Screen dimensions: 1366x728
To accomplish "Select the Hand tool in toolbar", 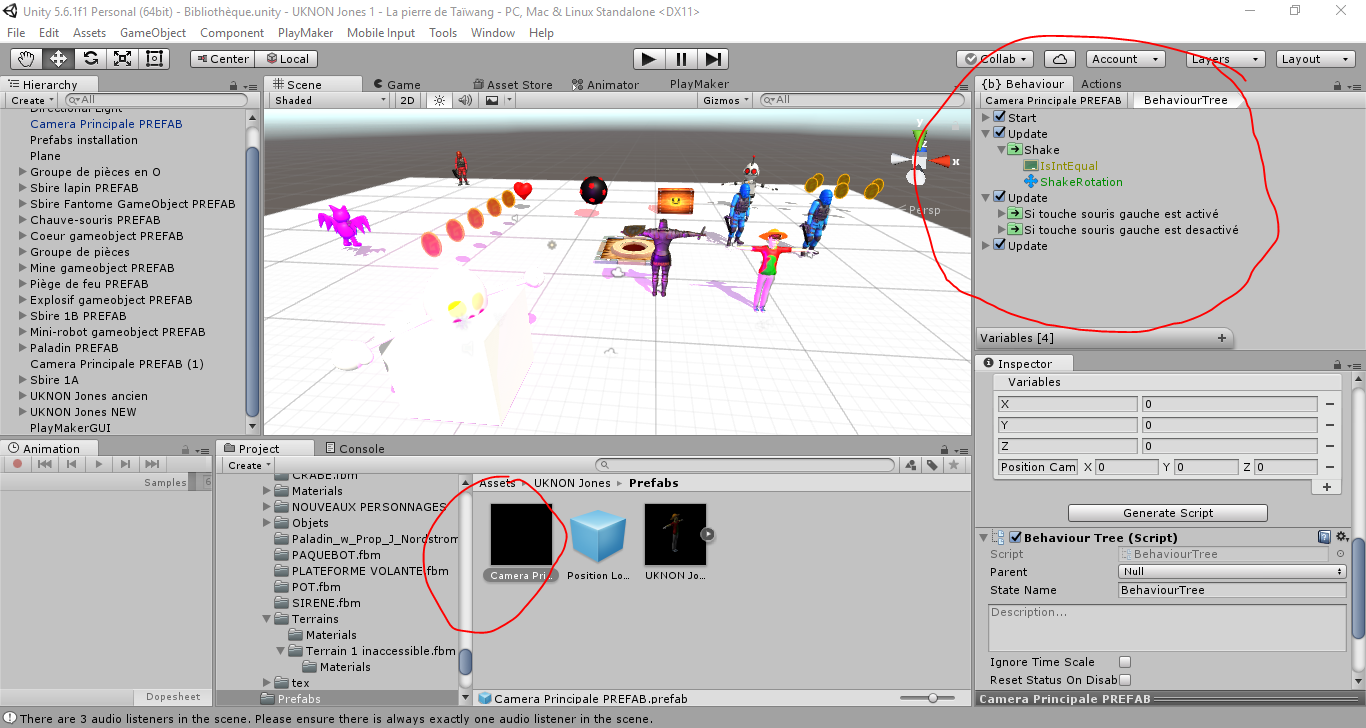I will 26,59.
